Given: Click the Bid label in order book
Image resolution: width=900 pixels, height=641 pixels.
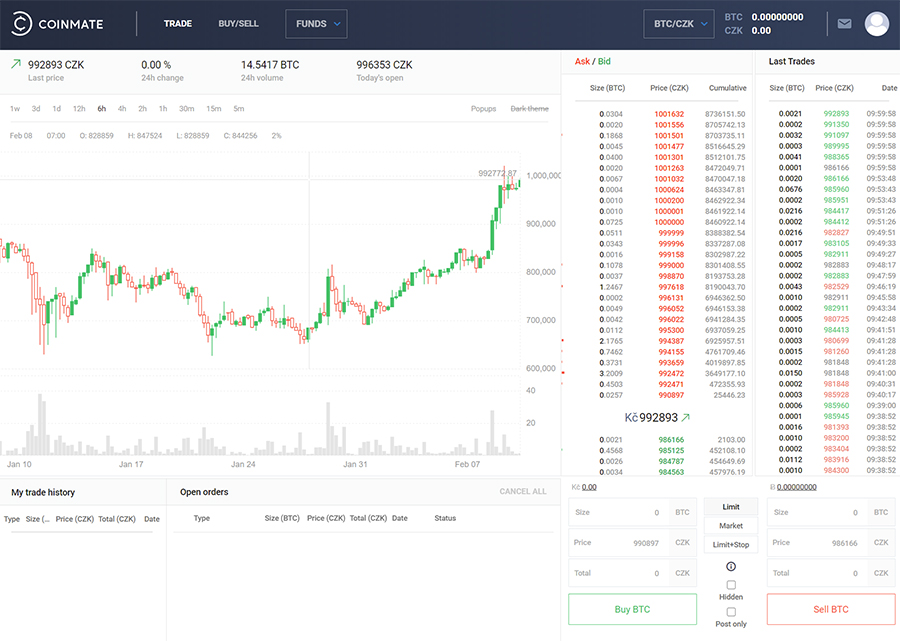Looking at the screenshot, I should tap(604, 61).
